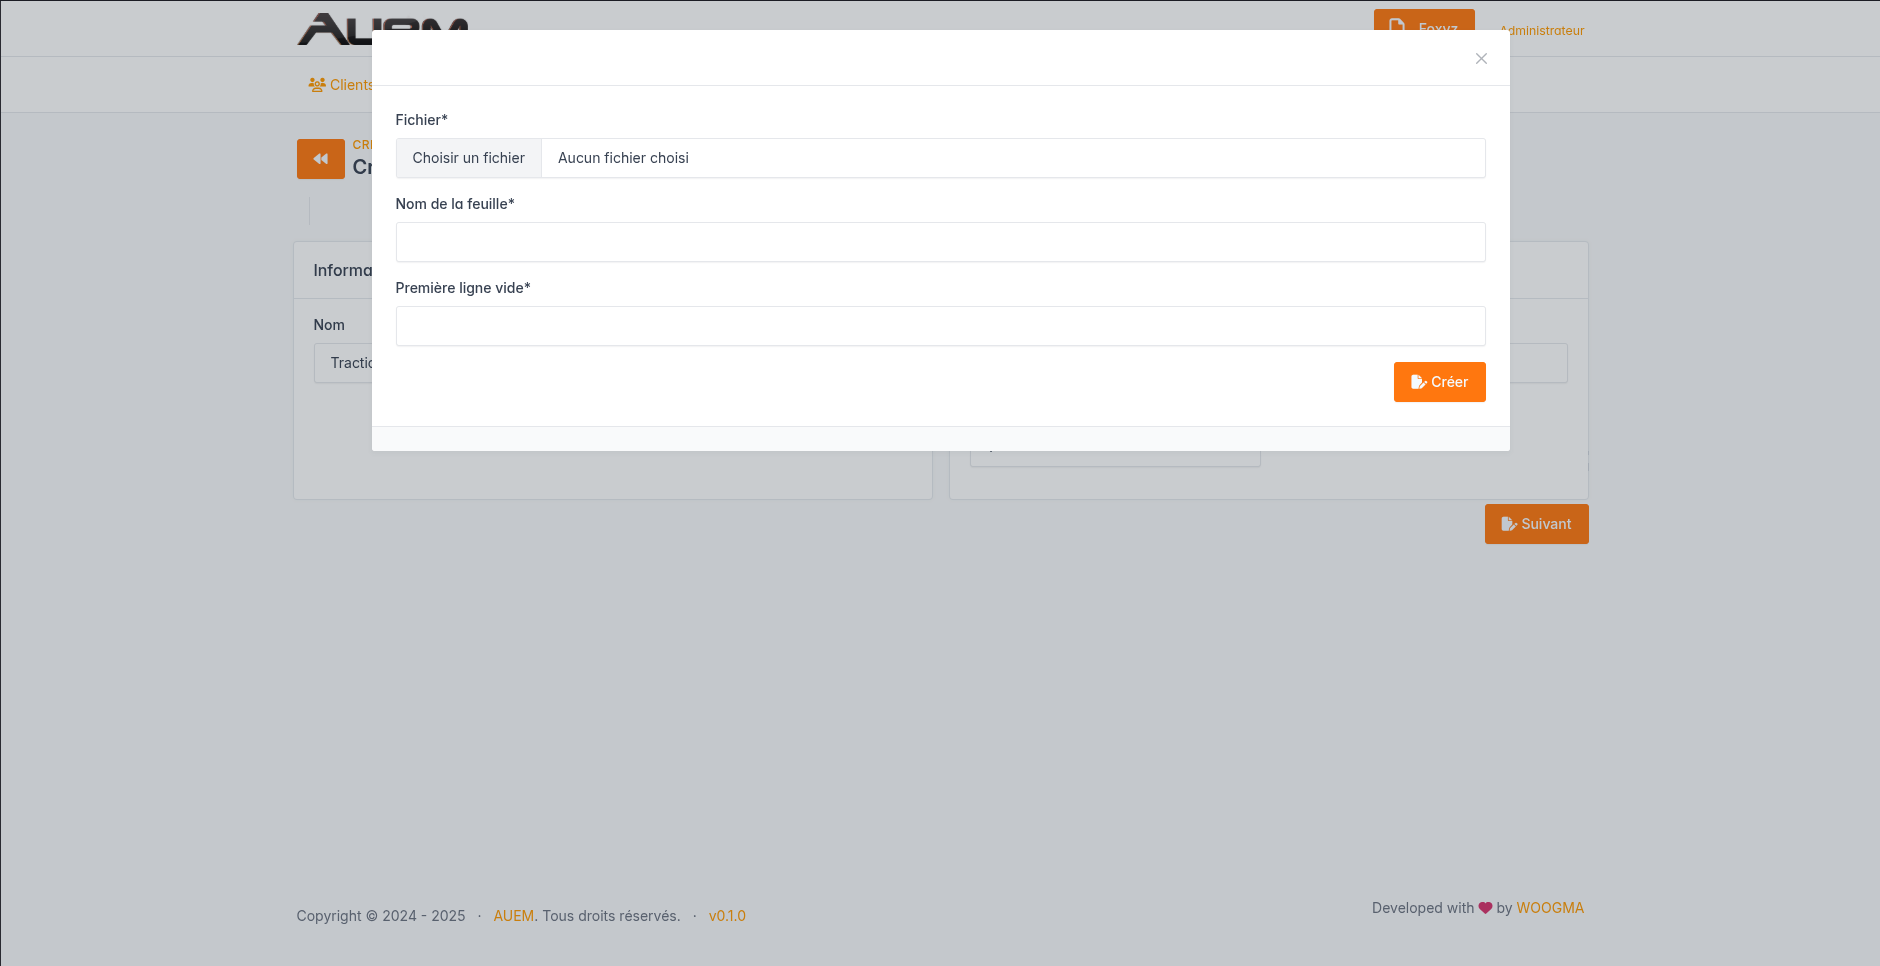This screenshot has height=966, width=1880.
Task: Click the Fichier* field label
Action: (421, 120)
